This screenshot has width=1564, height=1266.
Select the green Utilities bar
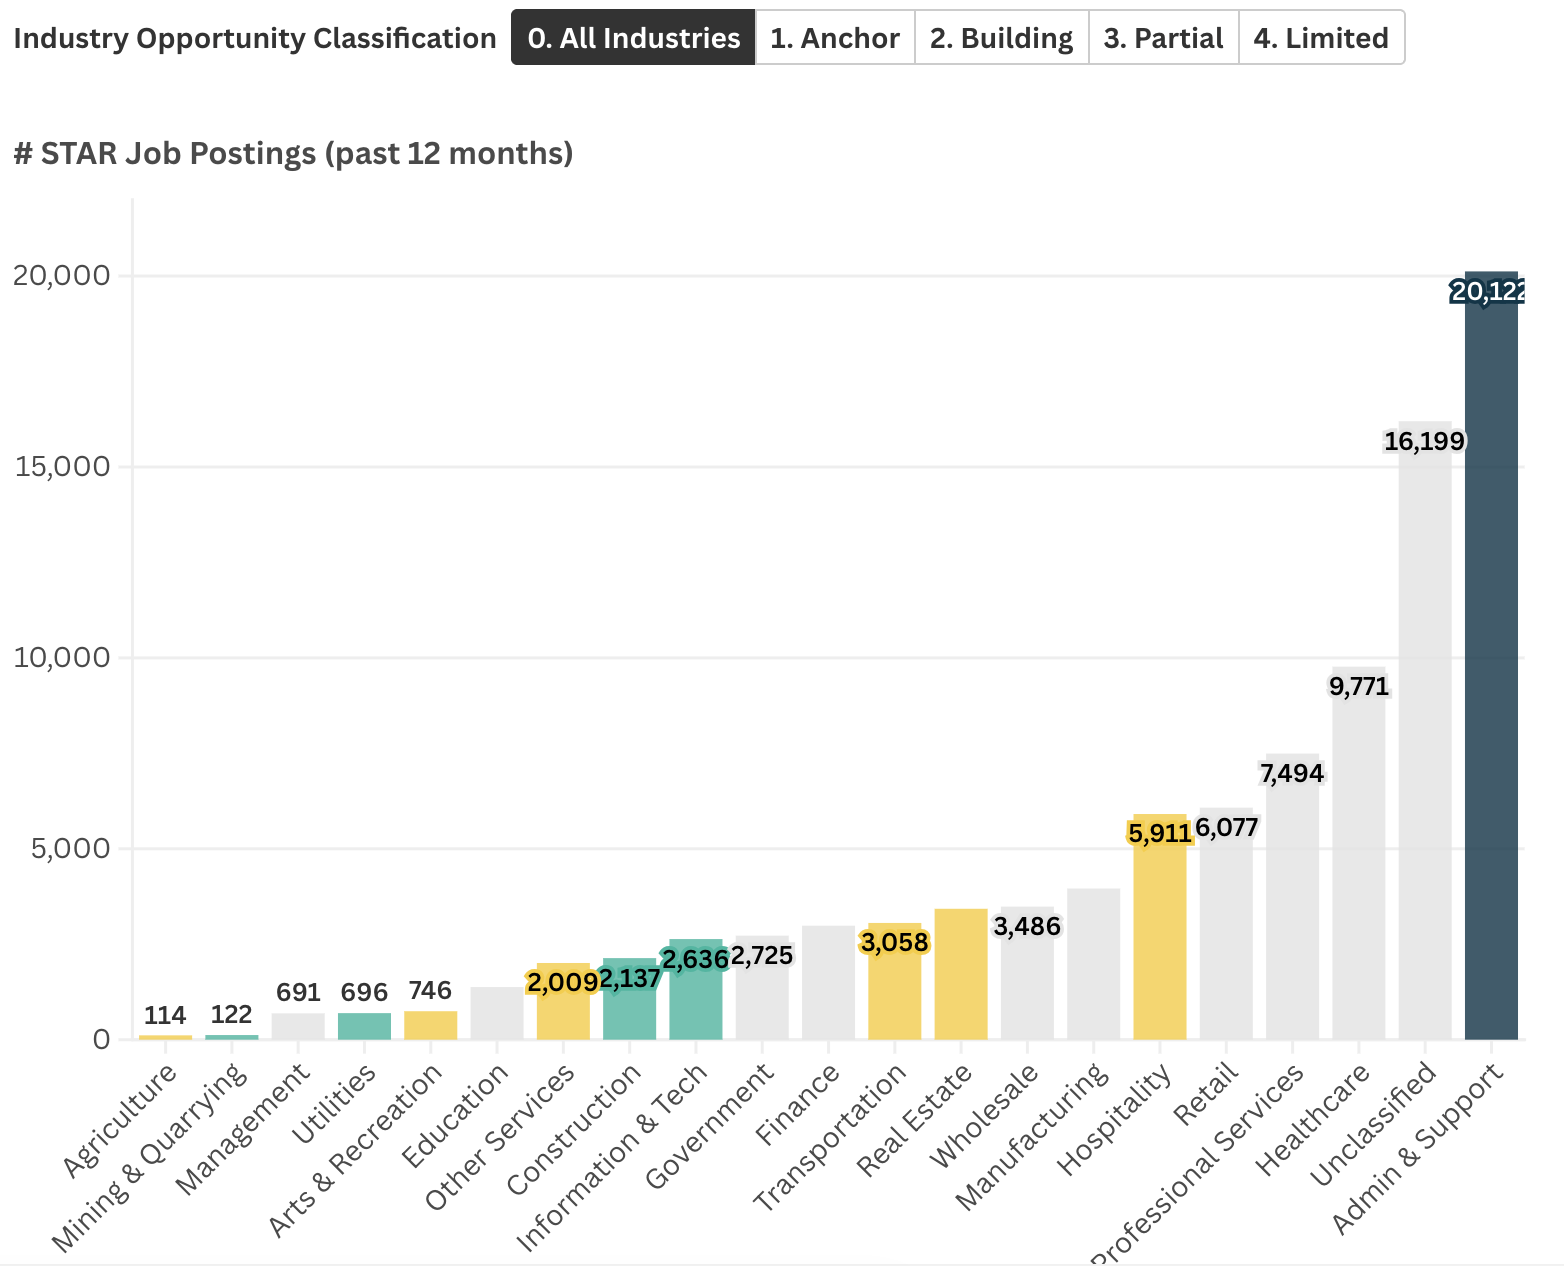click(364, 1027)
